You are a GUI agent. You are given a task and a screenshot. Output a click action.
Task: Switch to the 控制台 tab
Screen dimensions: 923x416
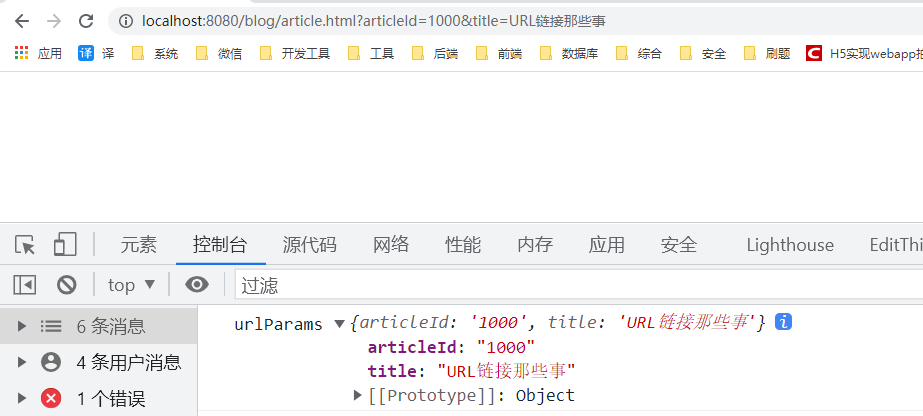tap(220, 244)
